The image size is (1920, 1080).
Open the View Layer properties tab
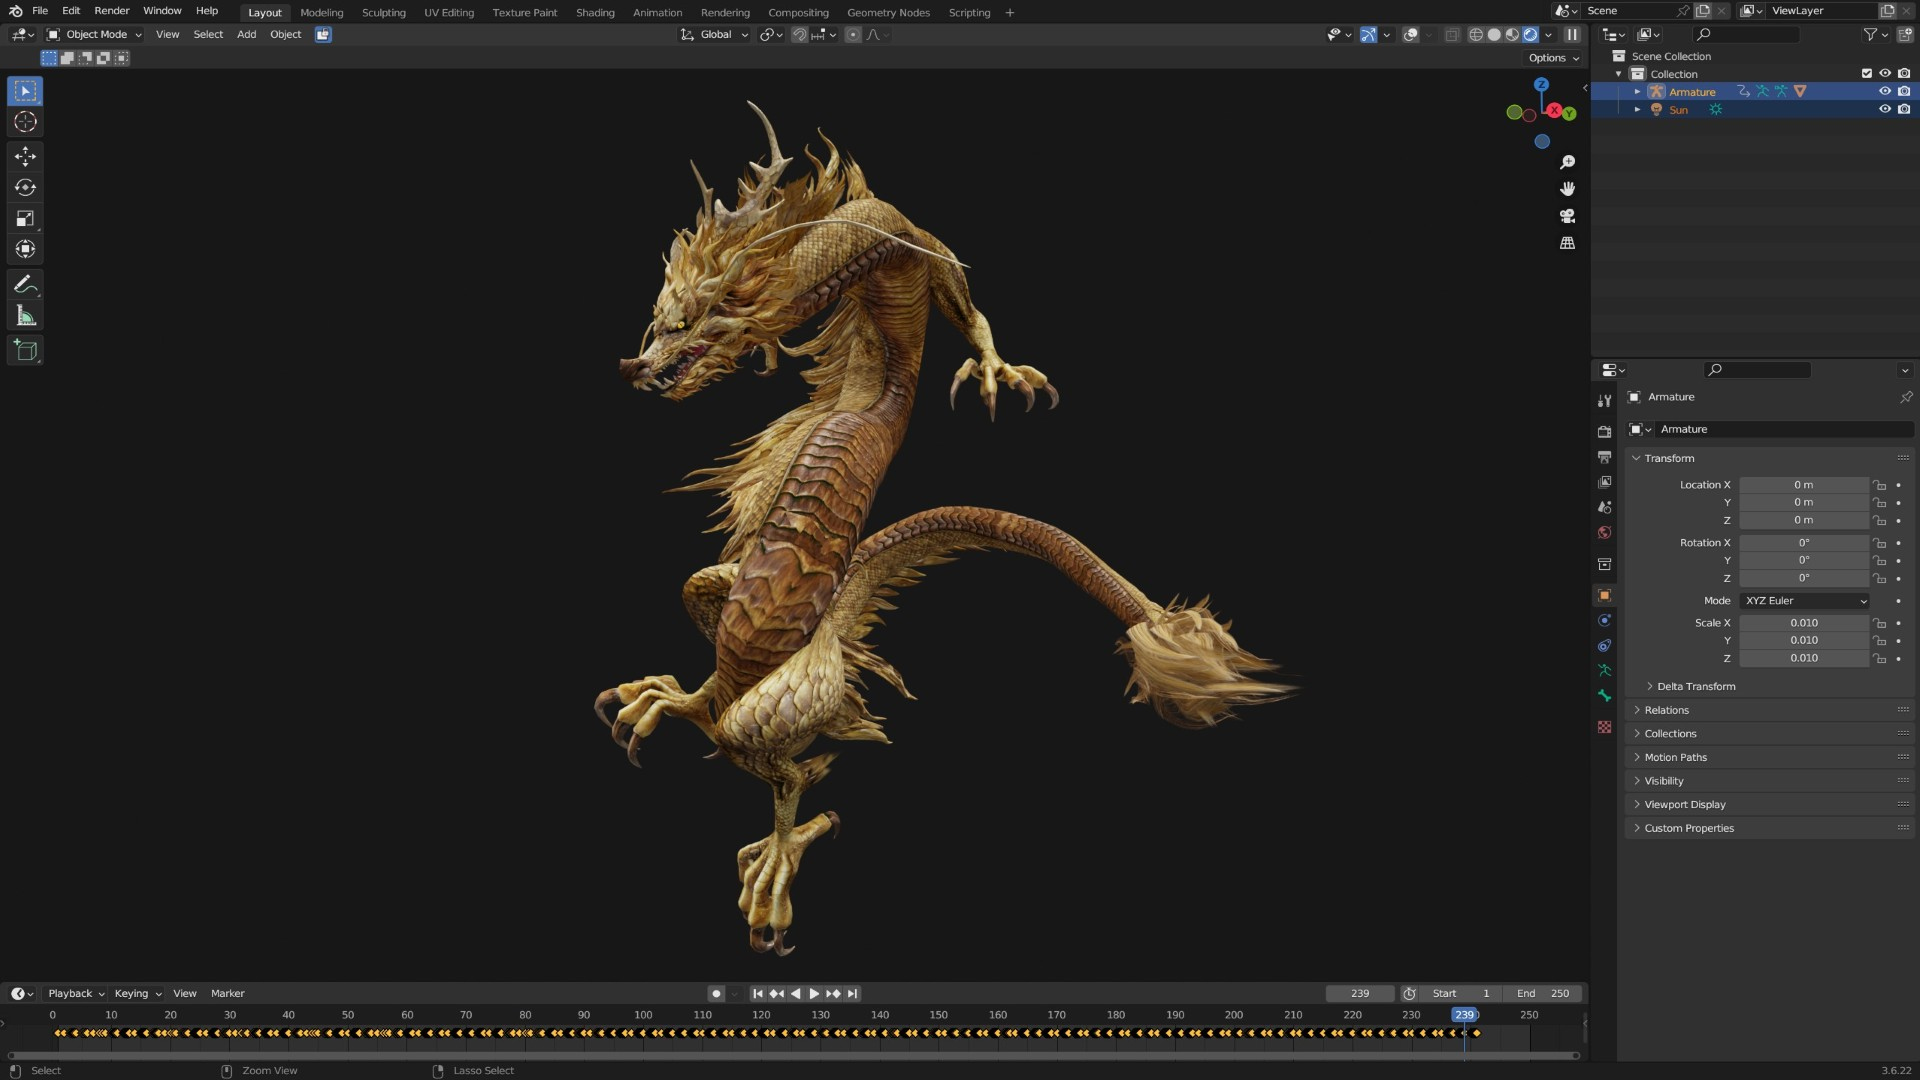(1604, 482)
